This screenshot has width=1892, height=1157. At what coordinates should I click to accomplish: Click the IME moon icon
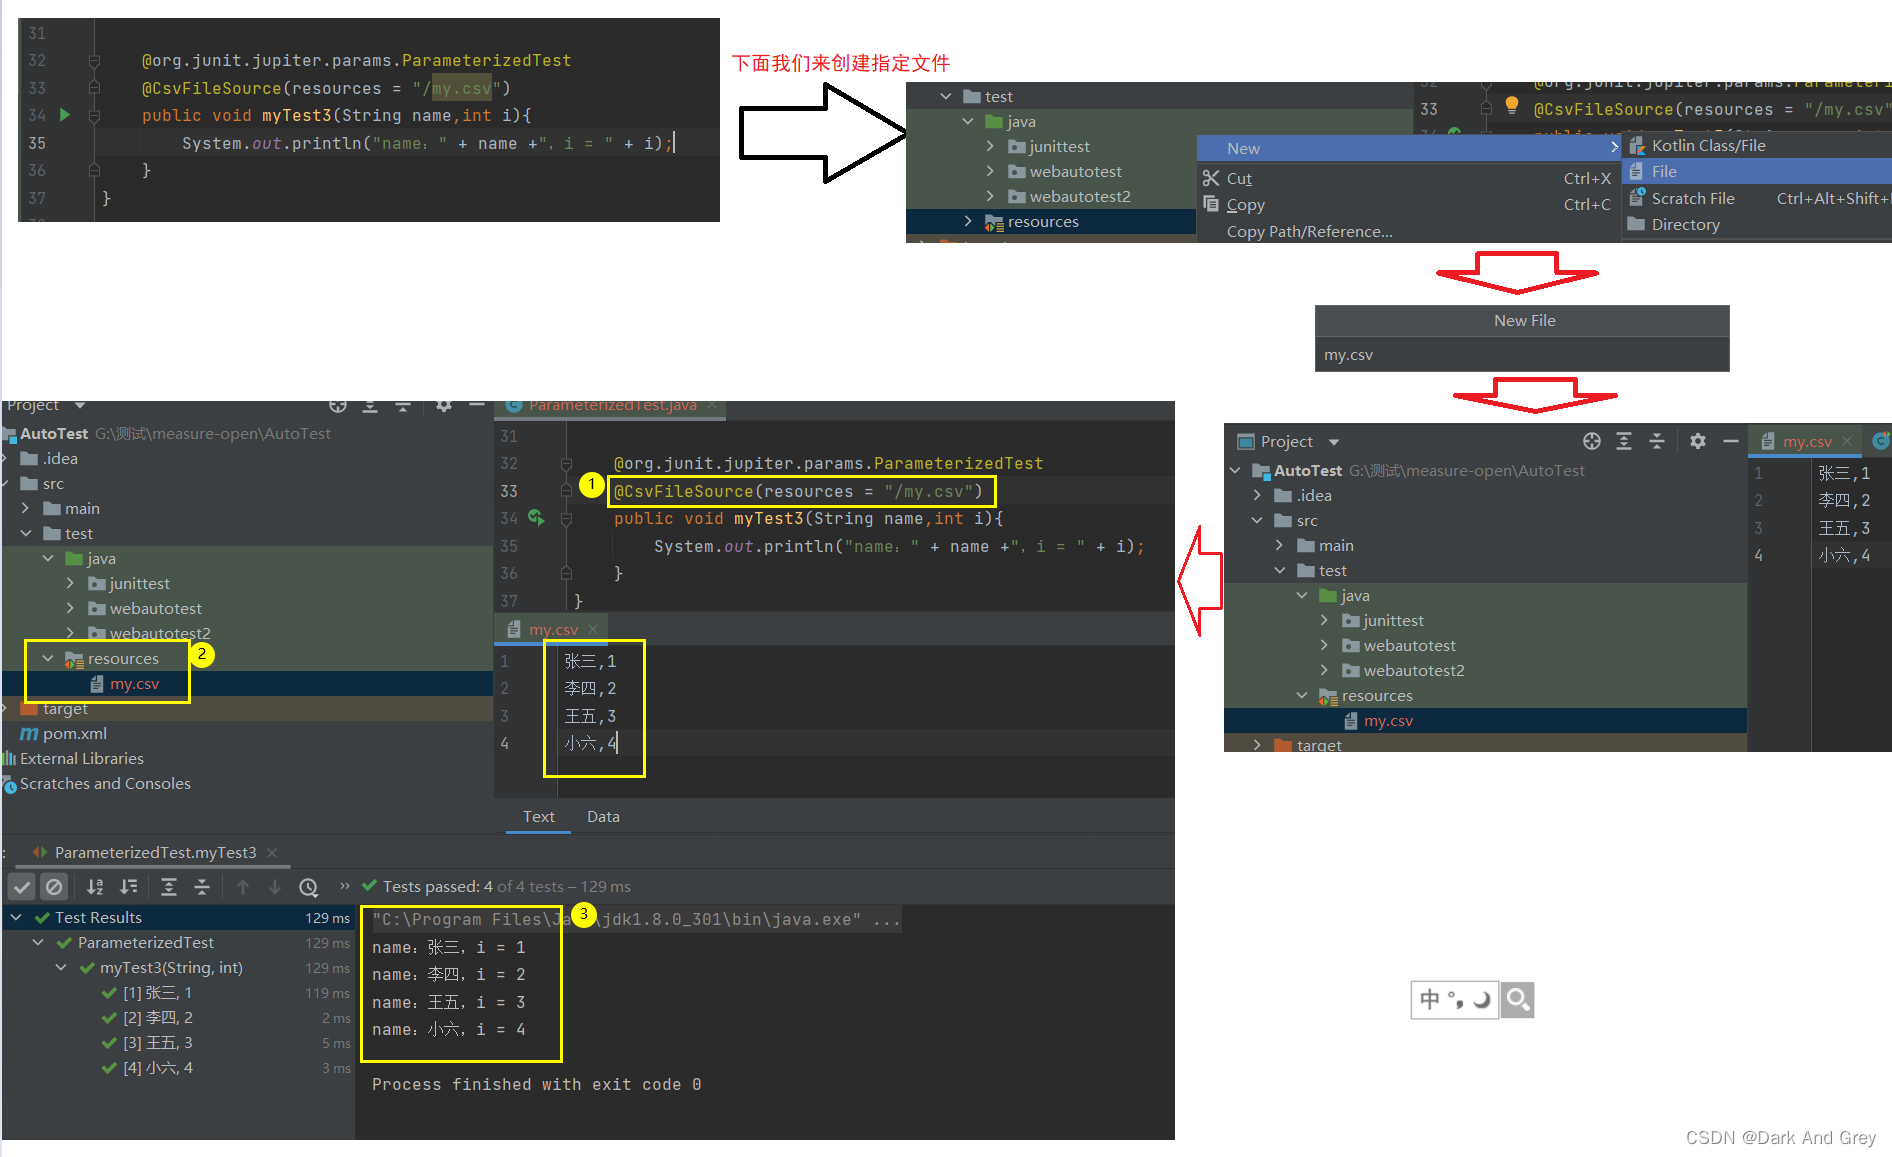(1482, 999)
